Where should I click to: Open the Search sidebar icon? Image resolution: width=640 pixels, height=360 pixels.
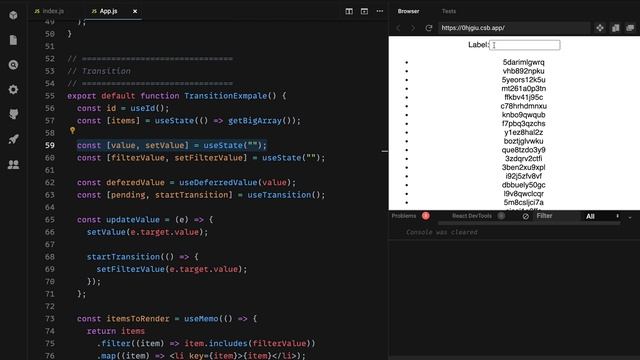click(x=13, y=65)
